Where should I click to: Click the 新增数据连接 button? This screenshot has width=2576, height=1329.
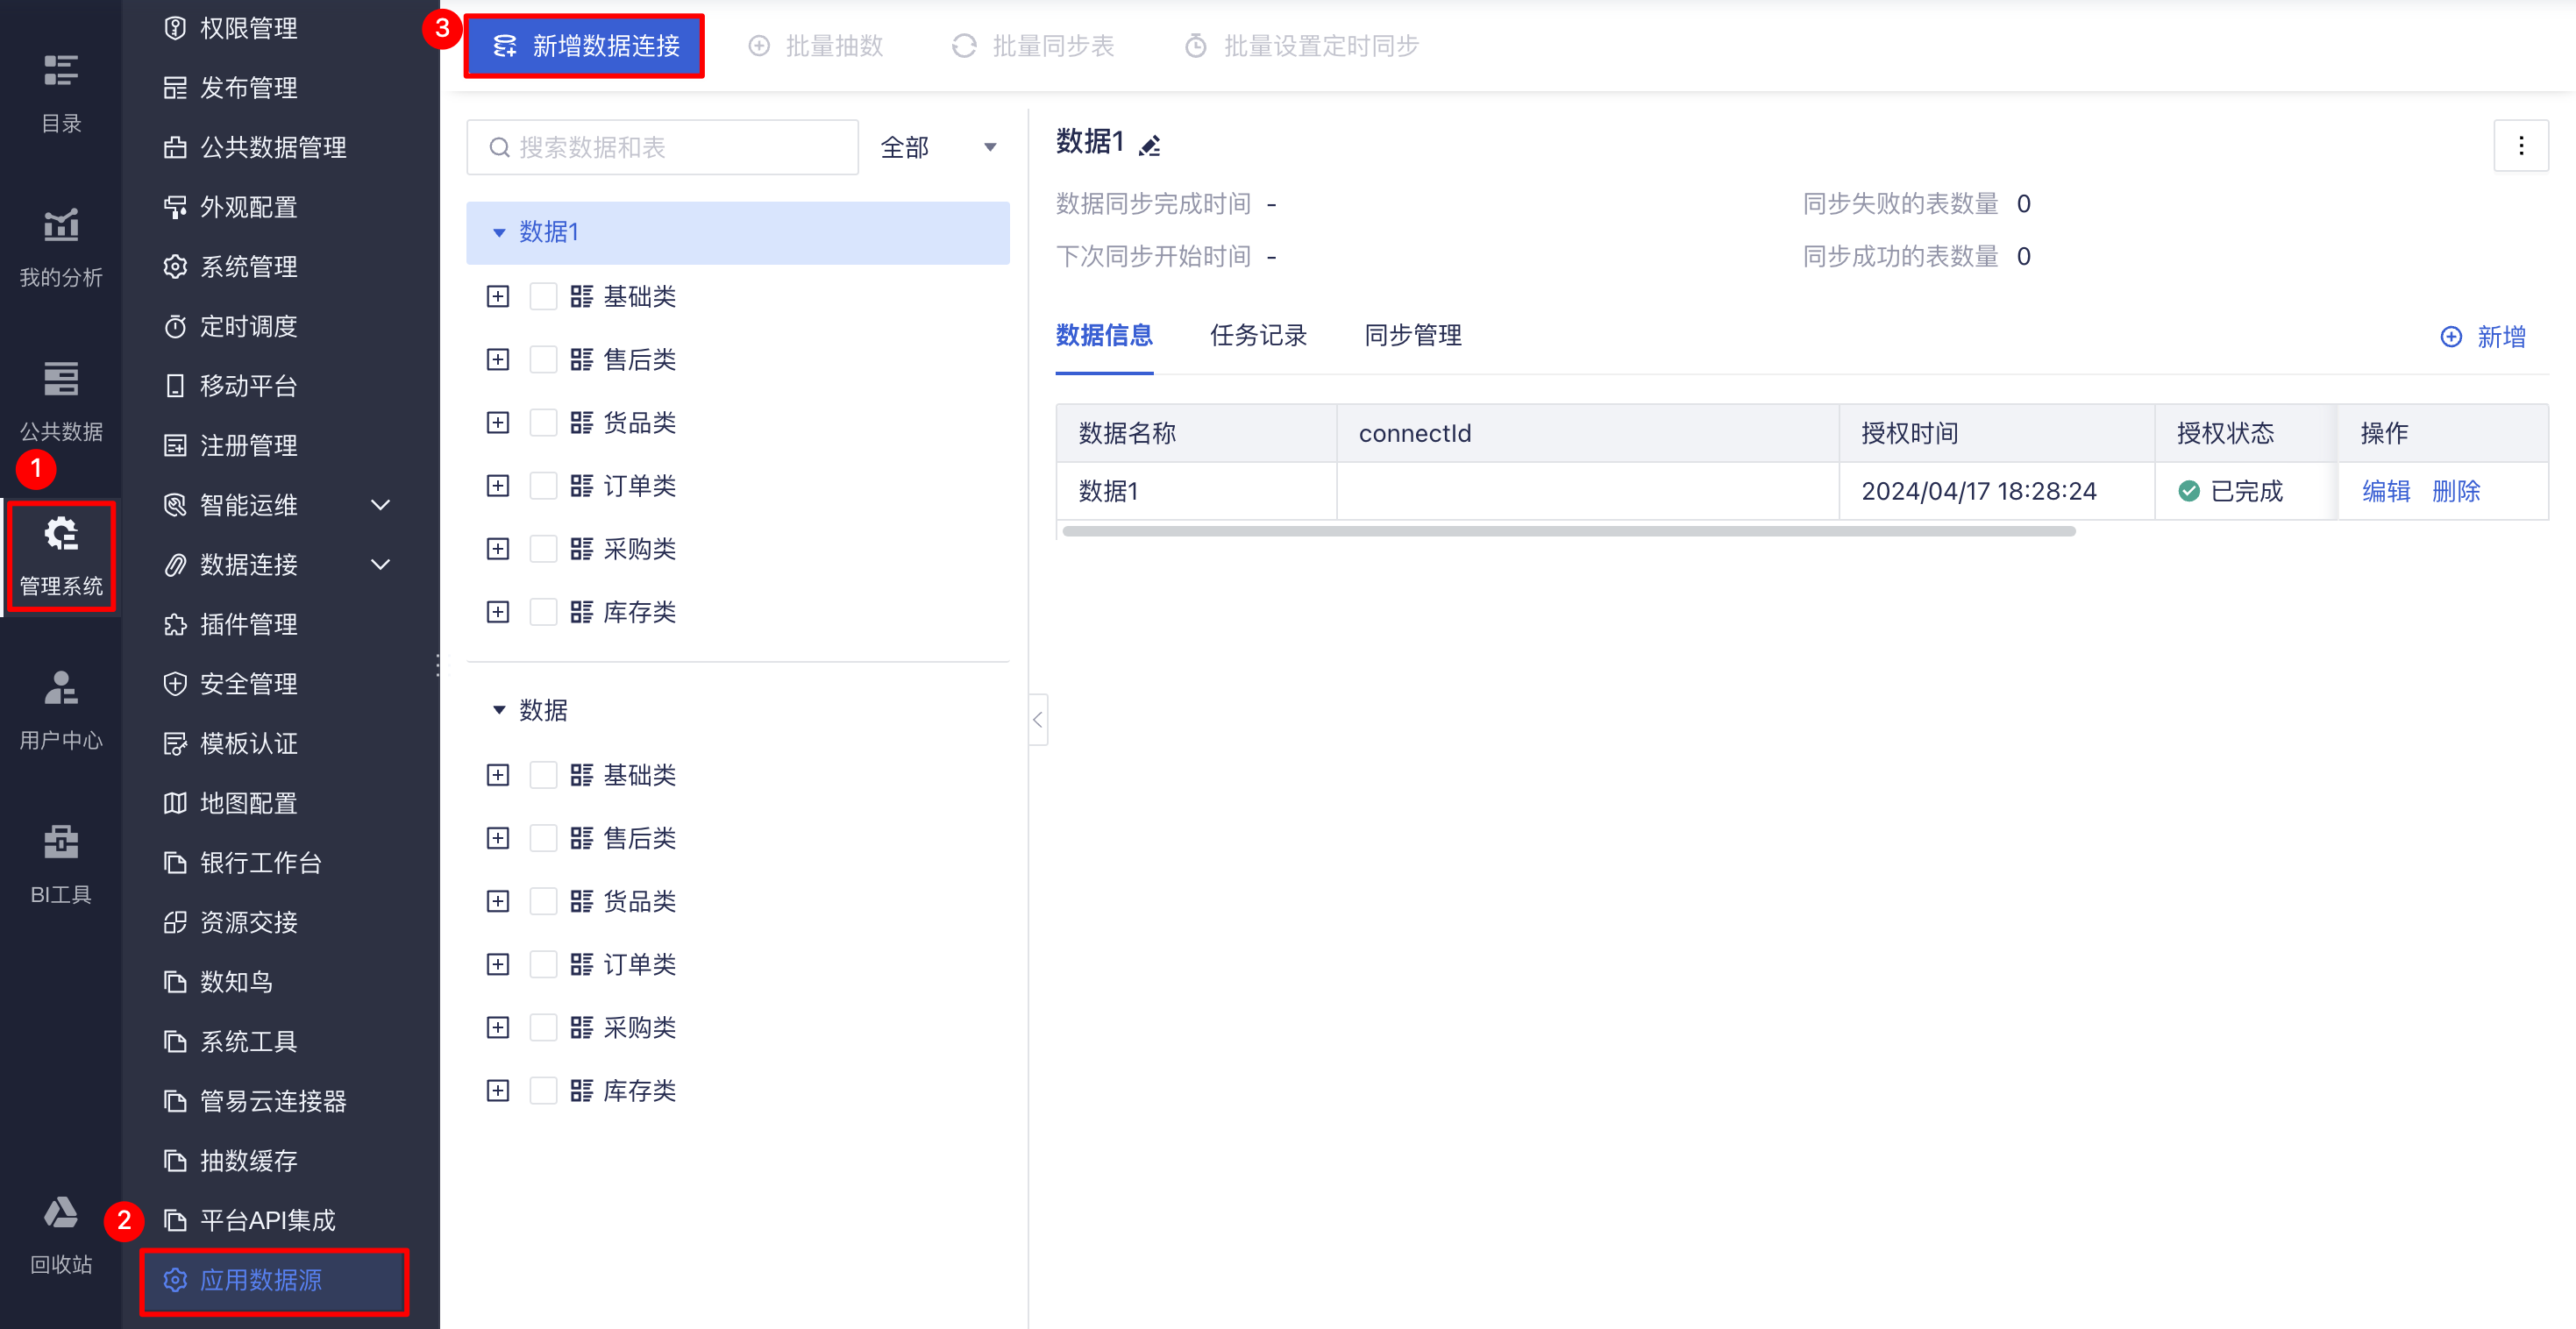pyautogui.click(x=585, y=46)
